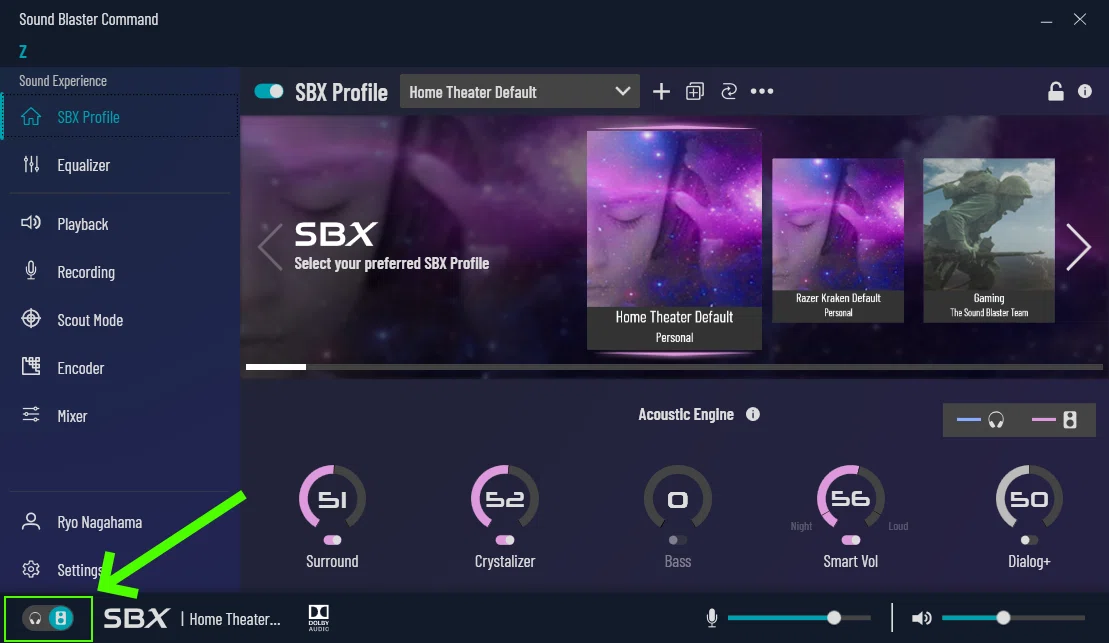This screenshot has width=1109, height=643.
Task: Click the Dolby Audio icon
Action: (319, 618)
